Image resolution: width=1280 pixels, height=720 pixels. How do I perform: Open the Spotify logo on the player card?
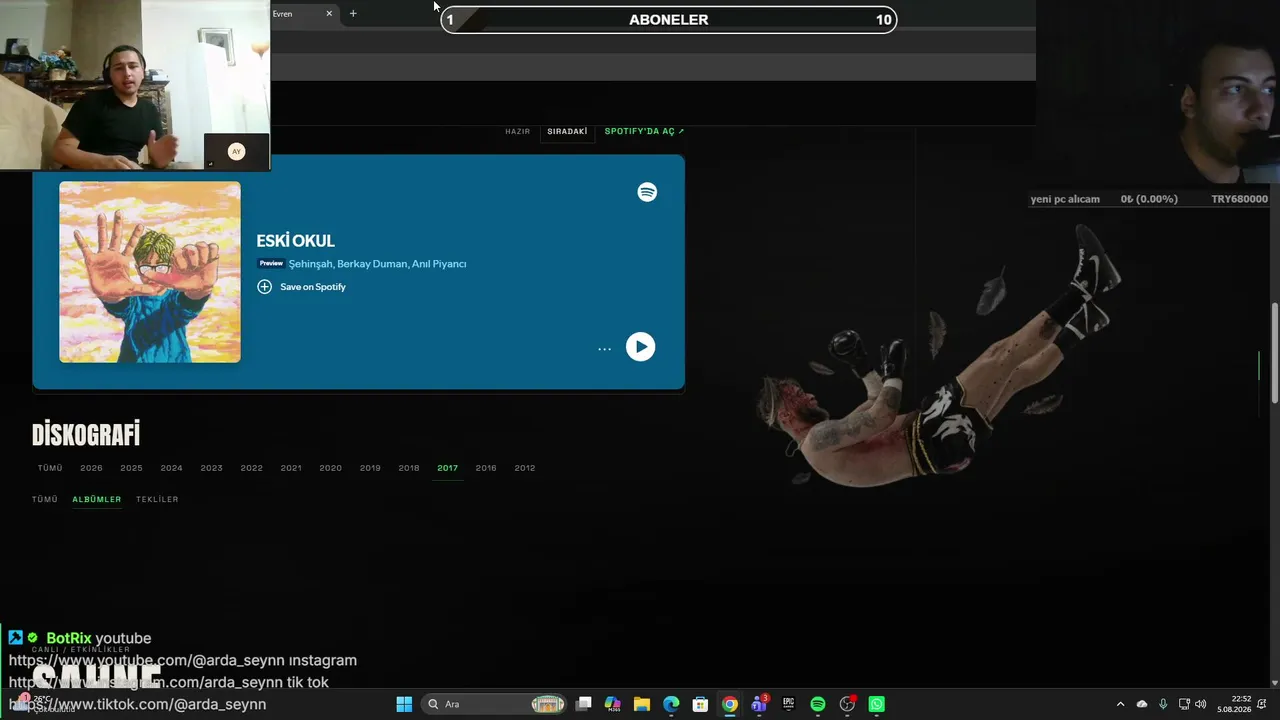(x=647, y=192)
